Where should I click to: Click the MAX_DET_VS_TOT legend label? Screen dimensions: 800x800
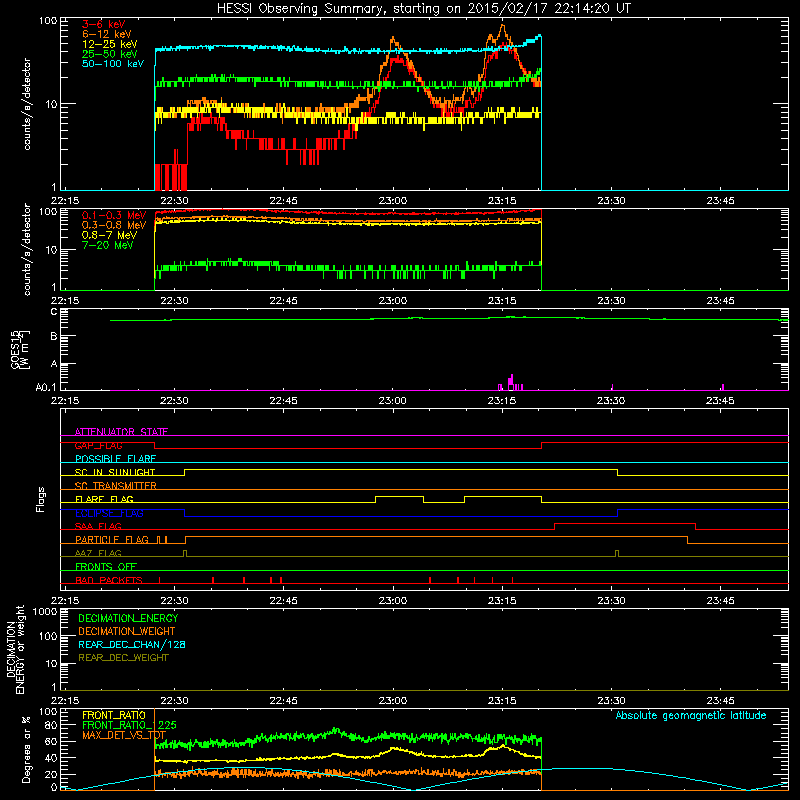pos(124,735)
